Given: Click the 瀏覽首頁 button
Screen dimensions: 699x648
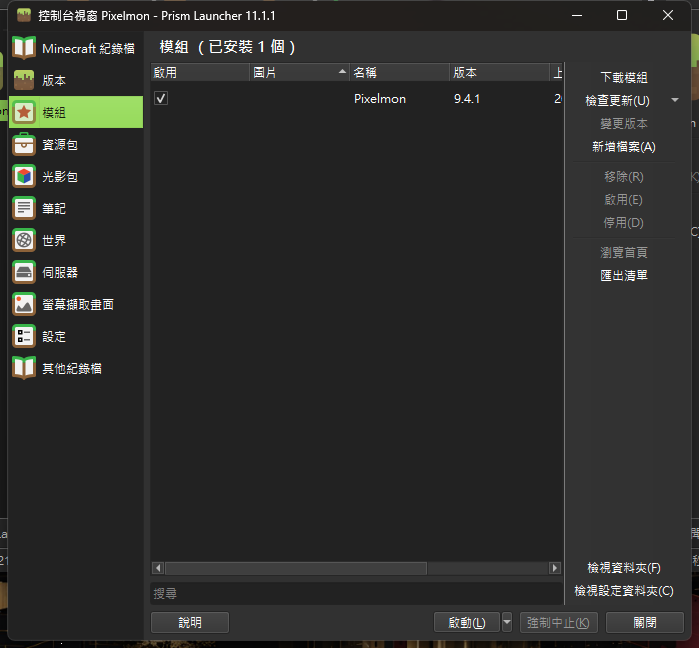Looking at the screenshot, I should pyautogui.click(x=624, y=252).
